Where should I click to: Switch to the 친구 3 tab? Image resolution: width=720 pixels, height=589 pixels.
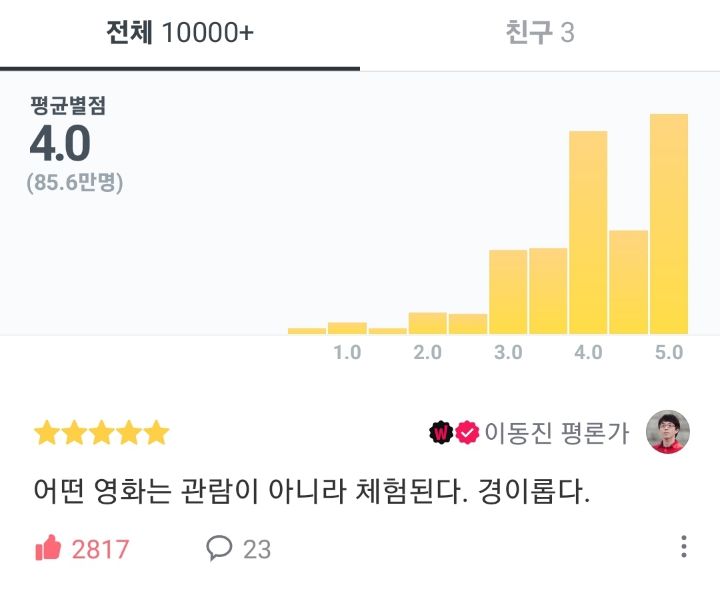(x=540, y=32)
